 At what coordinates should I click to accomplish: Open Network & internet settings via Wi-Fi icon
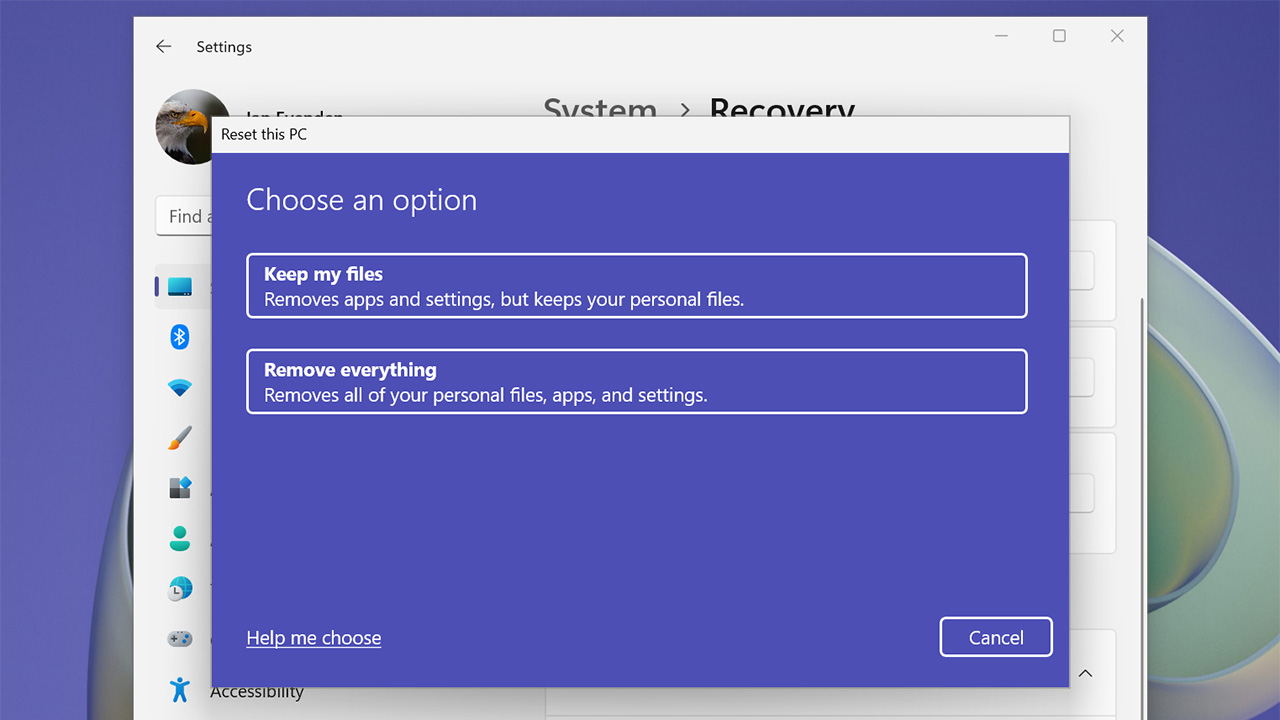[181, 387]
